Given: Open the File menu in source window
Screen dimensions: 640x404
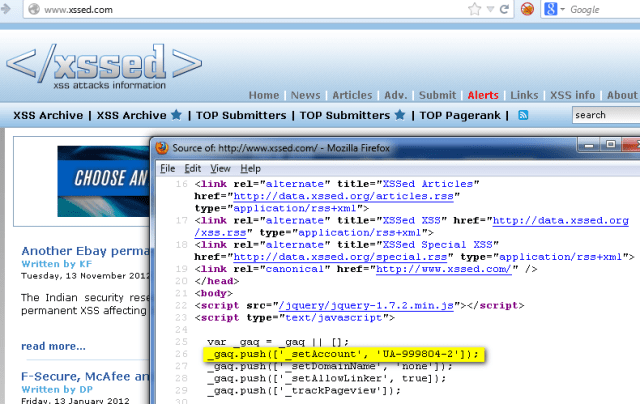Looking at the screenshot, I should point(167,169).
